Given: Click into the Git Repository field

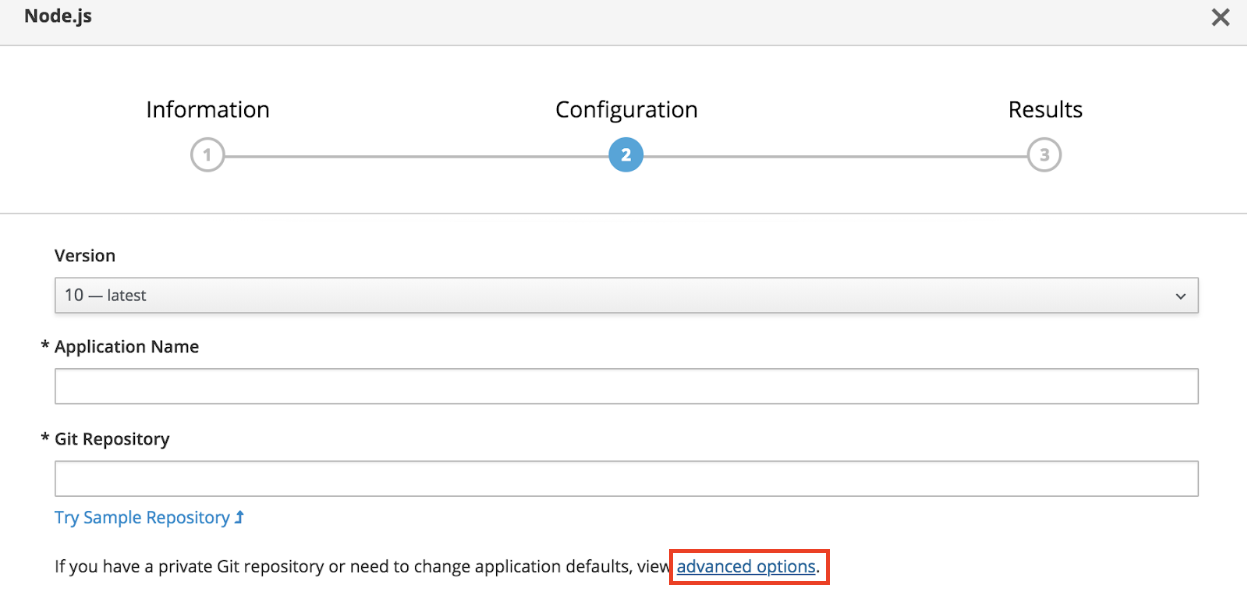Looking at the screenshot, I should point(626,479).
